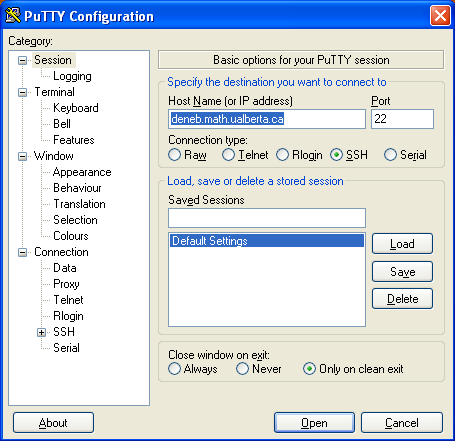
Task: Click the Cancel button
Action: (402, 423)
